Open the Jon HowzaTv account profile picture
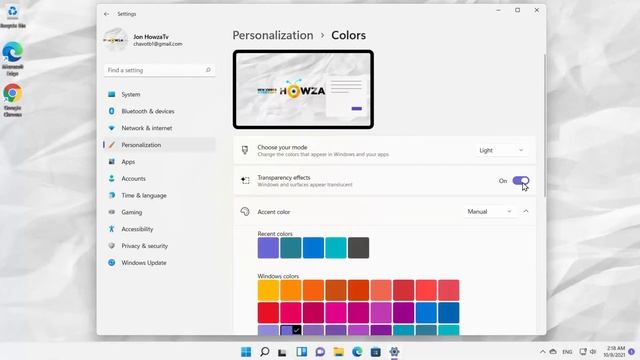The width and height of the screenshot is (640, 360). coord(115,40)
